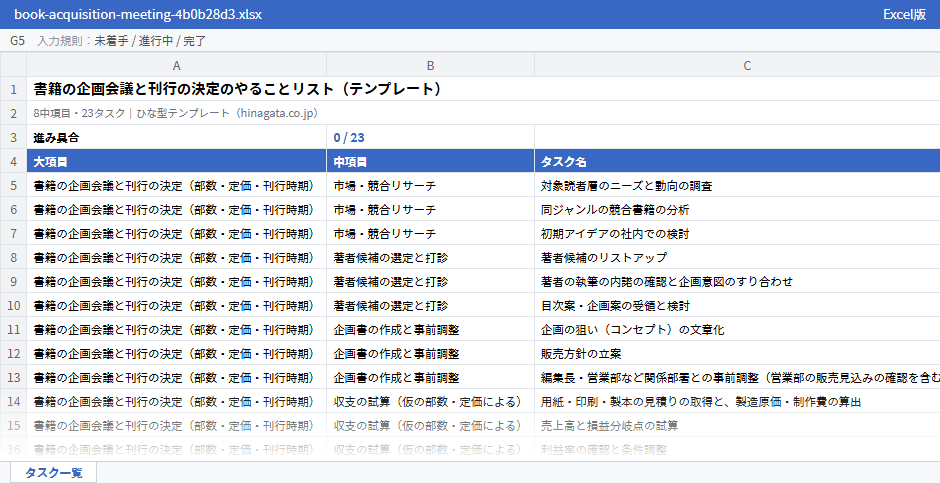Select column A header
The width and height of the screenshot is (940, 483).
pos(176,65)
